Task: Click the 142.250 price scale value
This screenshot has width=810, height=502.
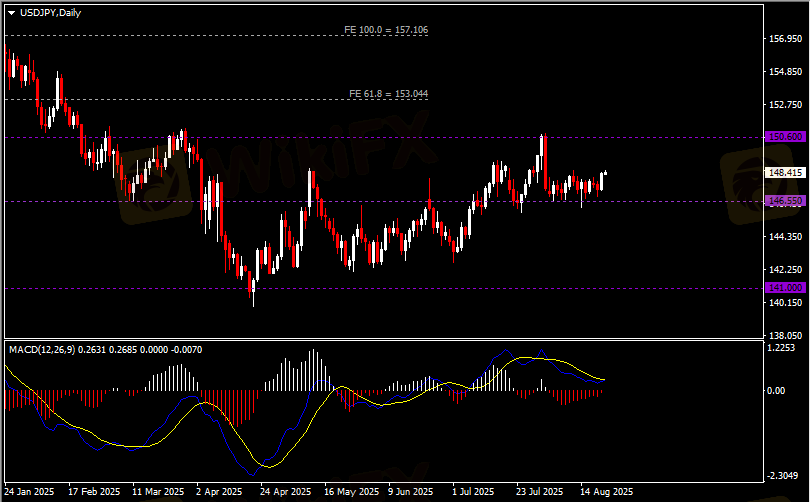Action: [x=785, y=270]
